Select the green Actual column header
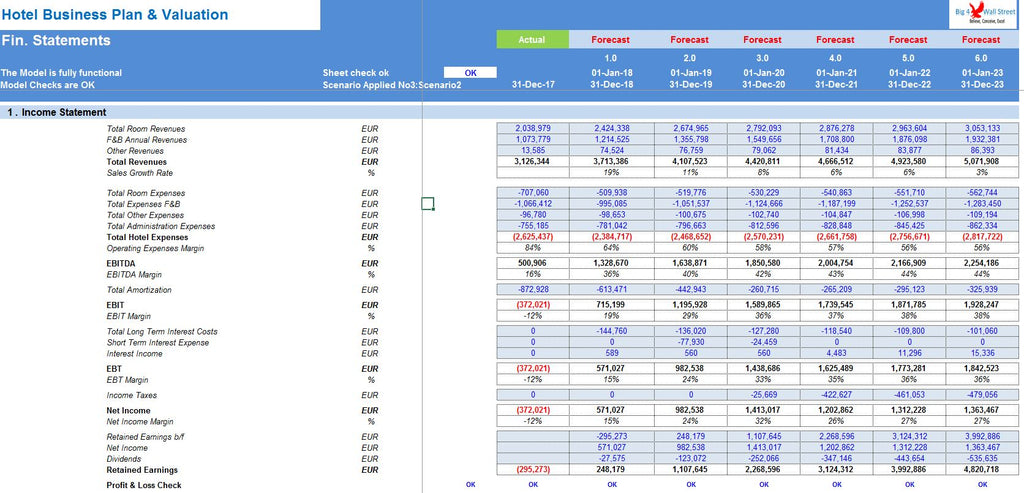The image size is (1024, 493). (532, 40)
